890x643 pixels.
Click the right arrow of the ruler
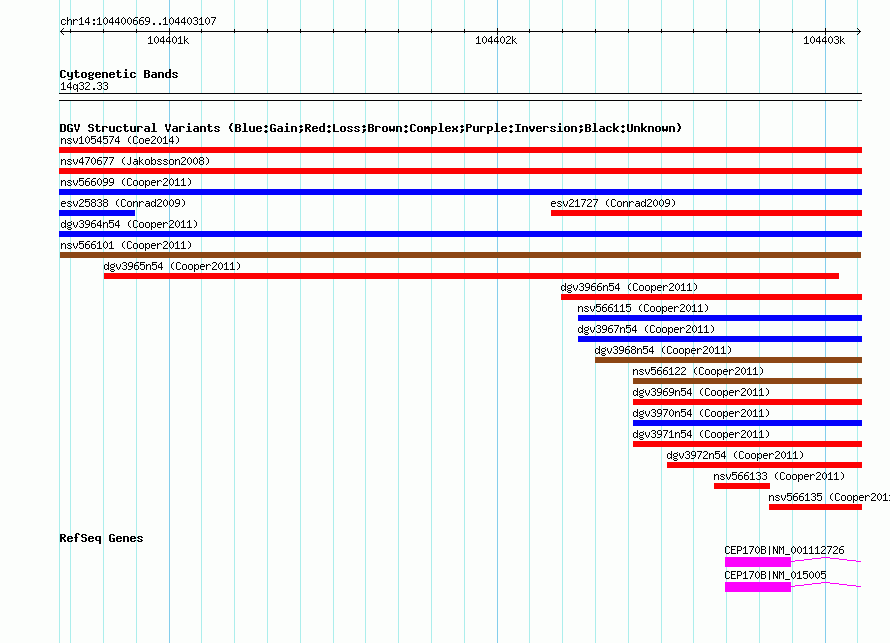858,31
